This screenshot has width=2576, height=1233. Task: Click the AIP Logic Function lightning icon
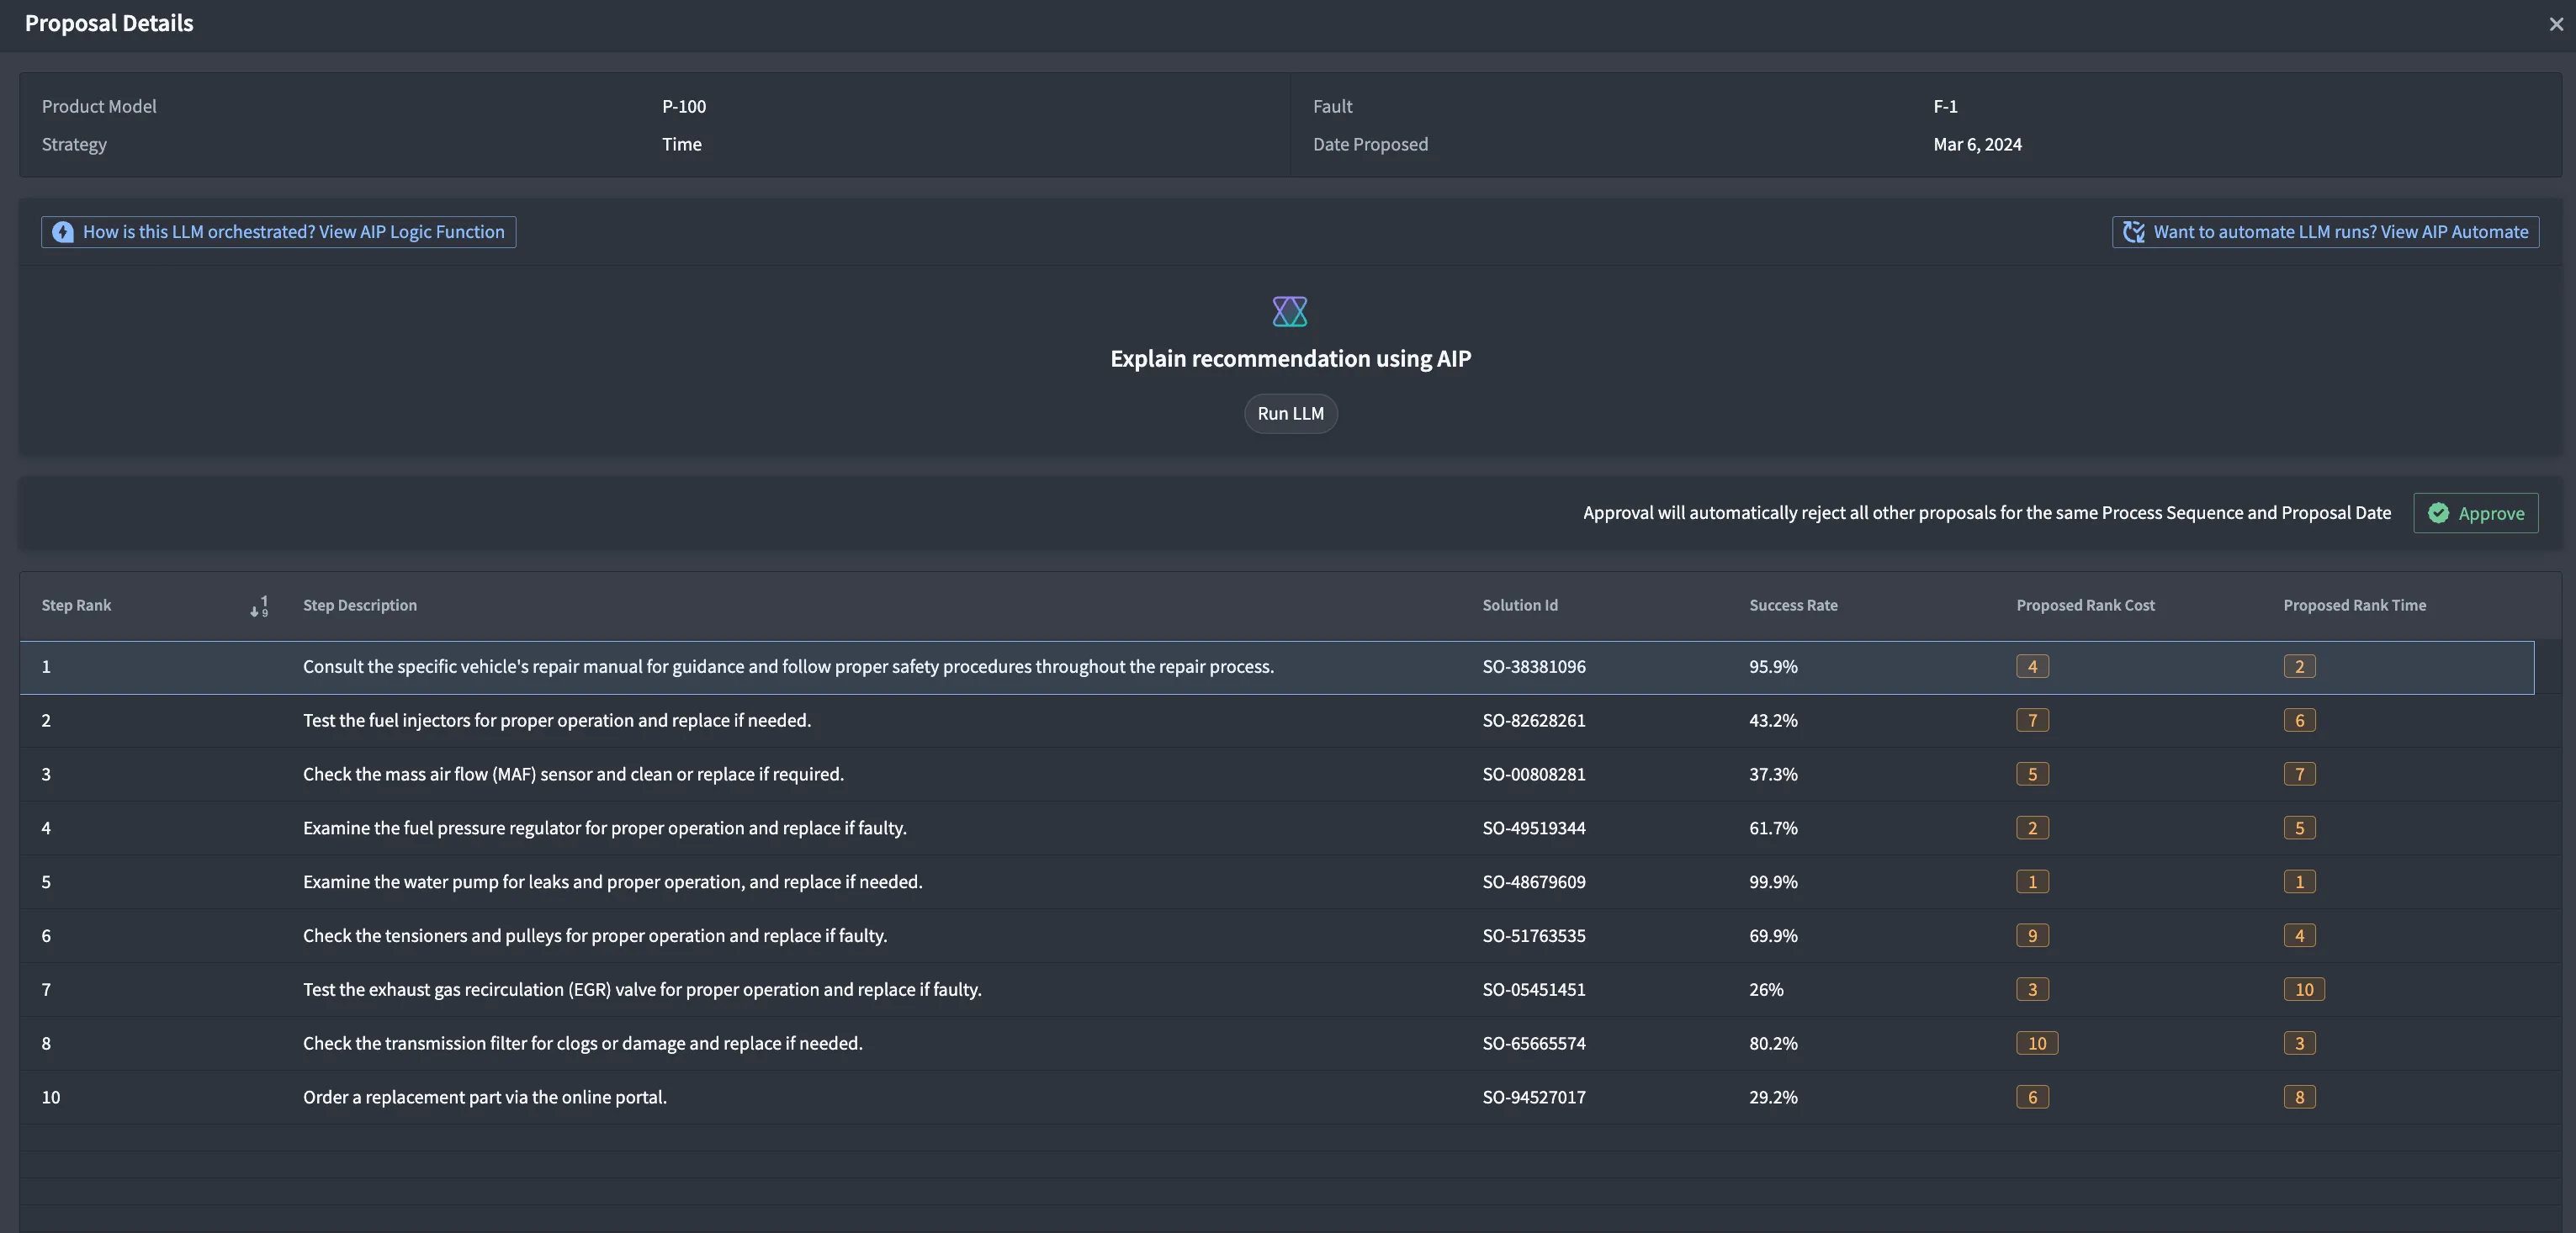pyautogui.click(x=63, y=232)
